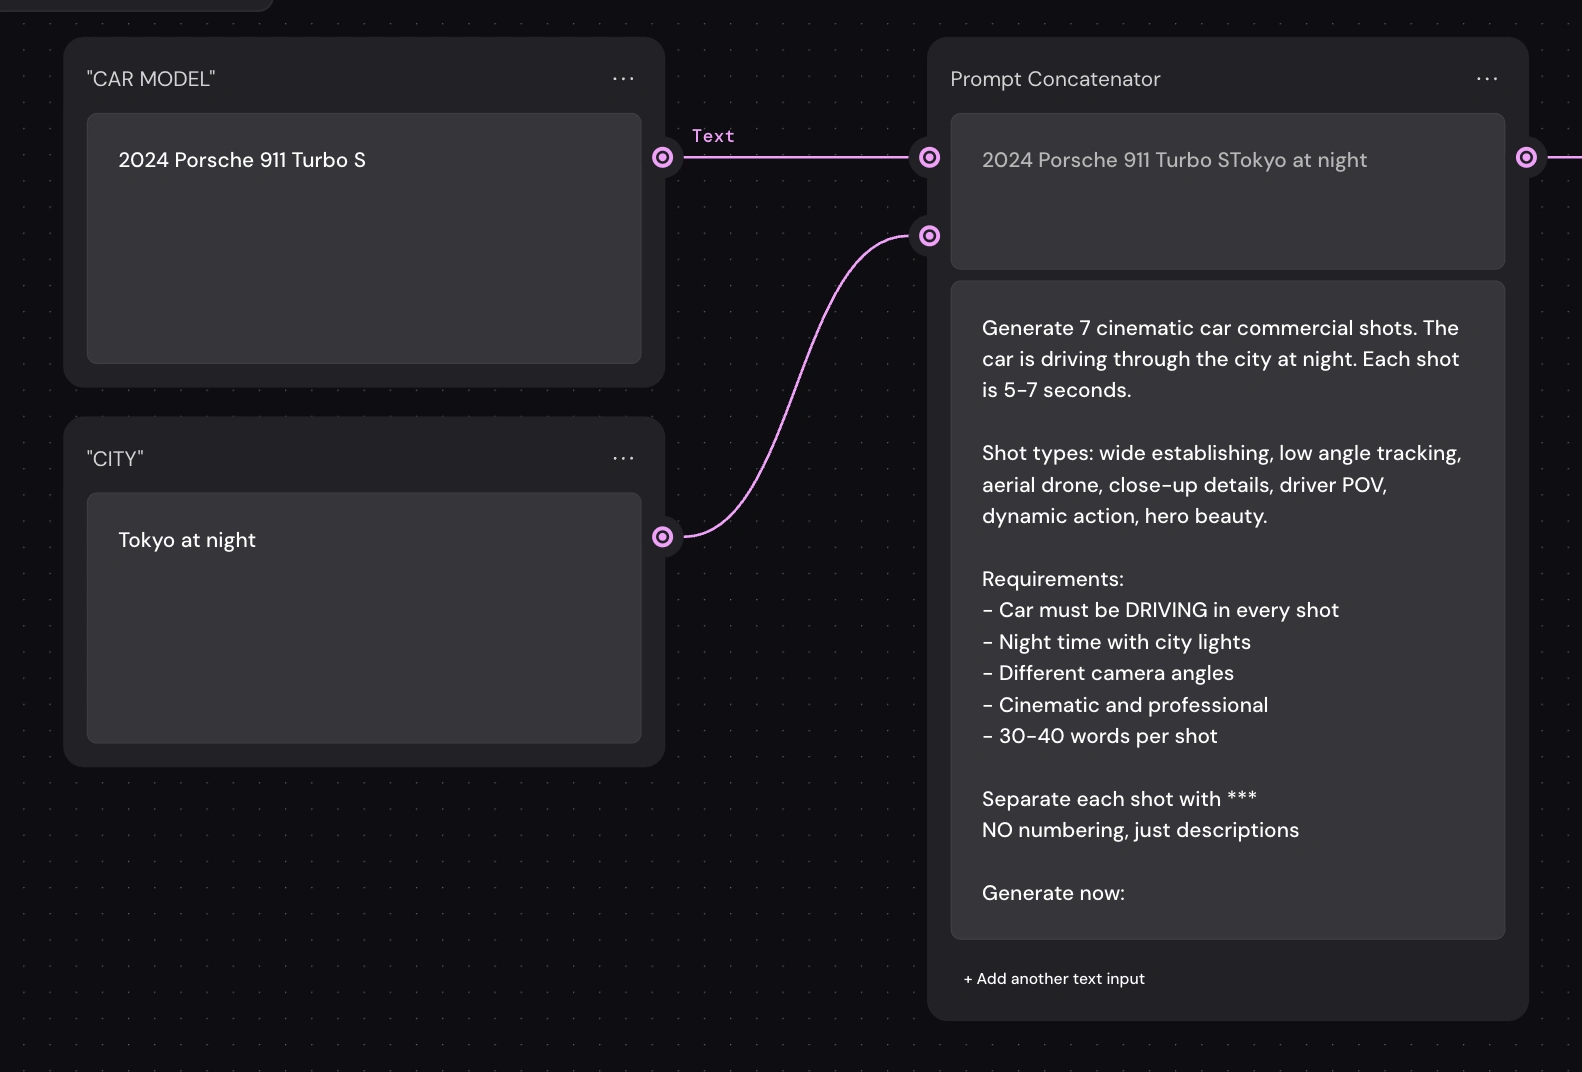Click "+ Add another text input"
Viewport: 1582px width, 1072px height.
[x=1054, y=979]
